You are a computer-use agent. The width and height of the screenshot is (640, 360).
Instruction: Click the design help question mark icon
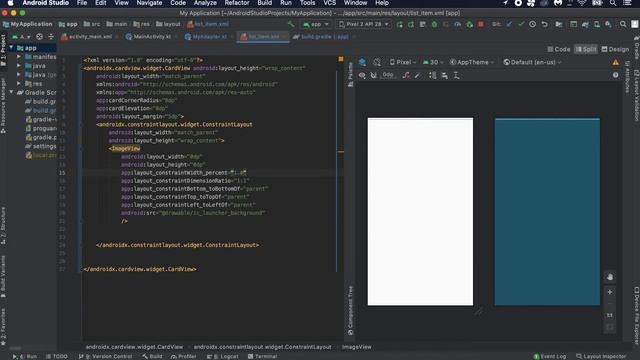616,76
